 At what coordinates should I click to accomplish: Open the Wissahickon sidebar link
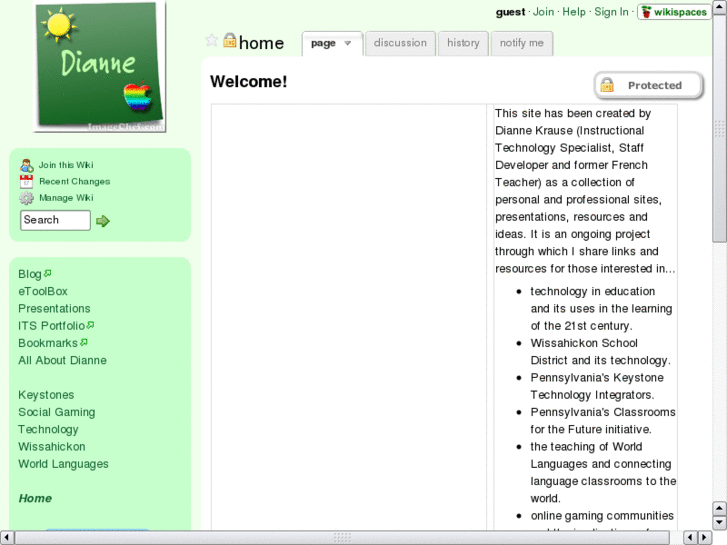click(51, 447)
